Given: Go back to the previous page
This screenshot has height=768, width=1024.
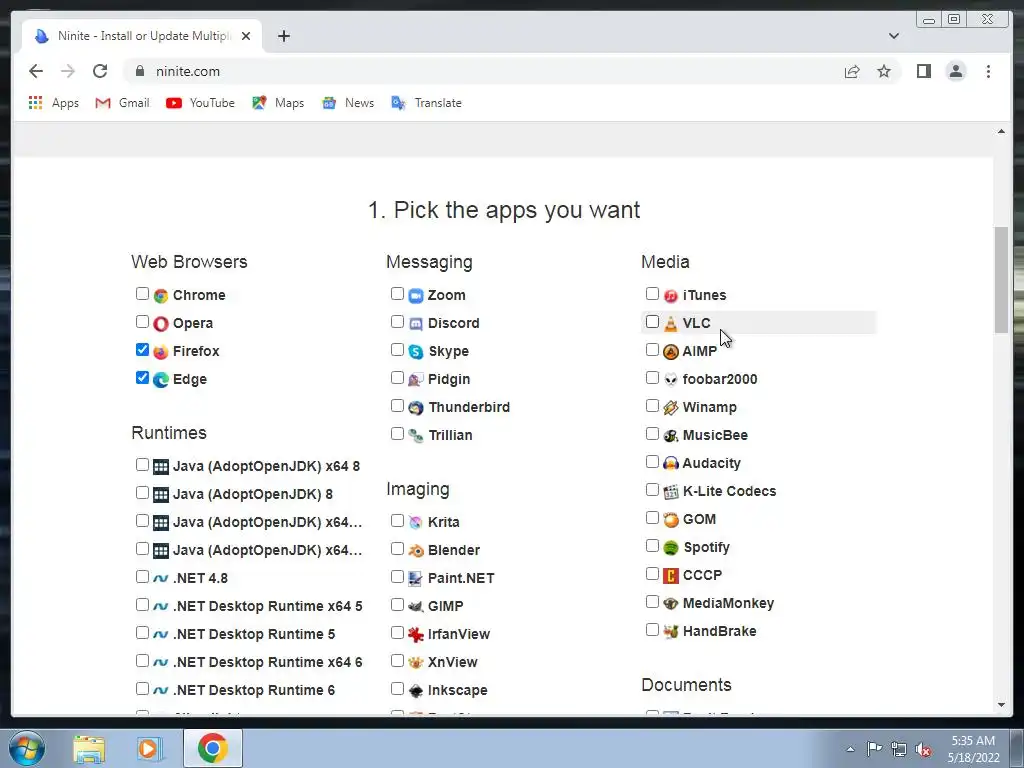Looking at the screenshot, I should (x=36, y=71).
